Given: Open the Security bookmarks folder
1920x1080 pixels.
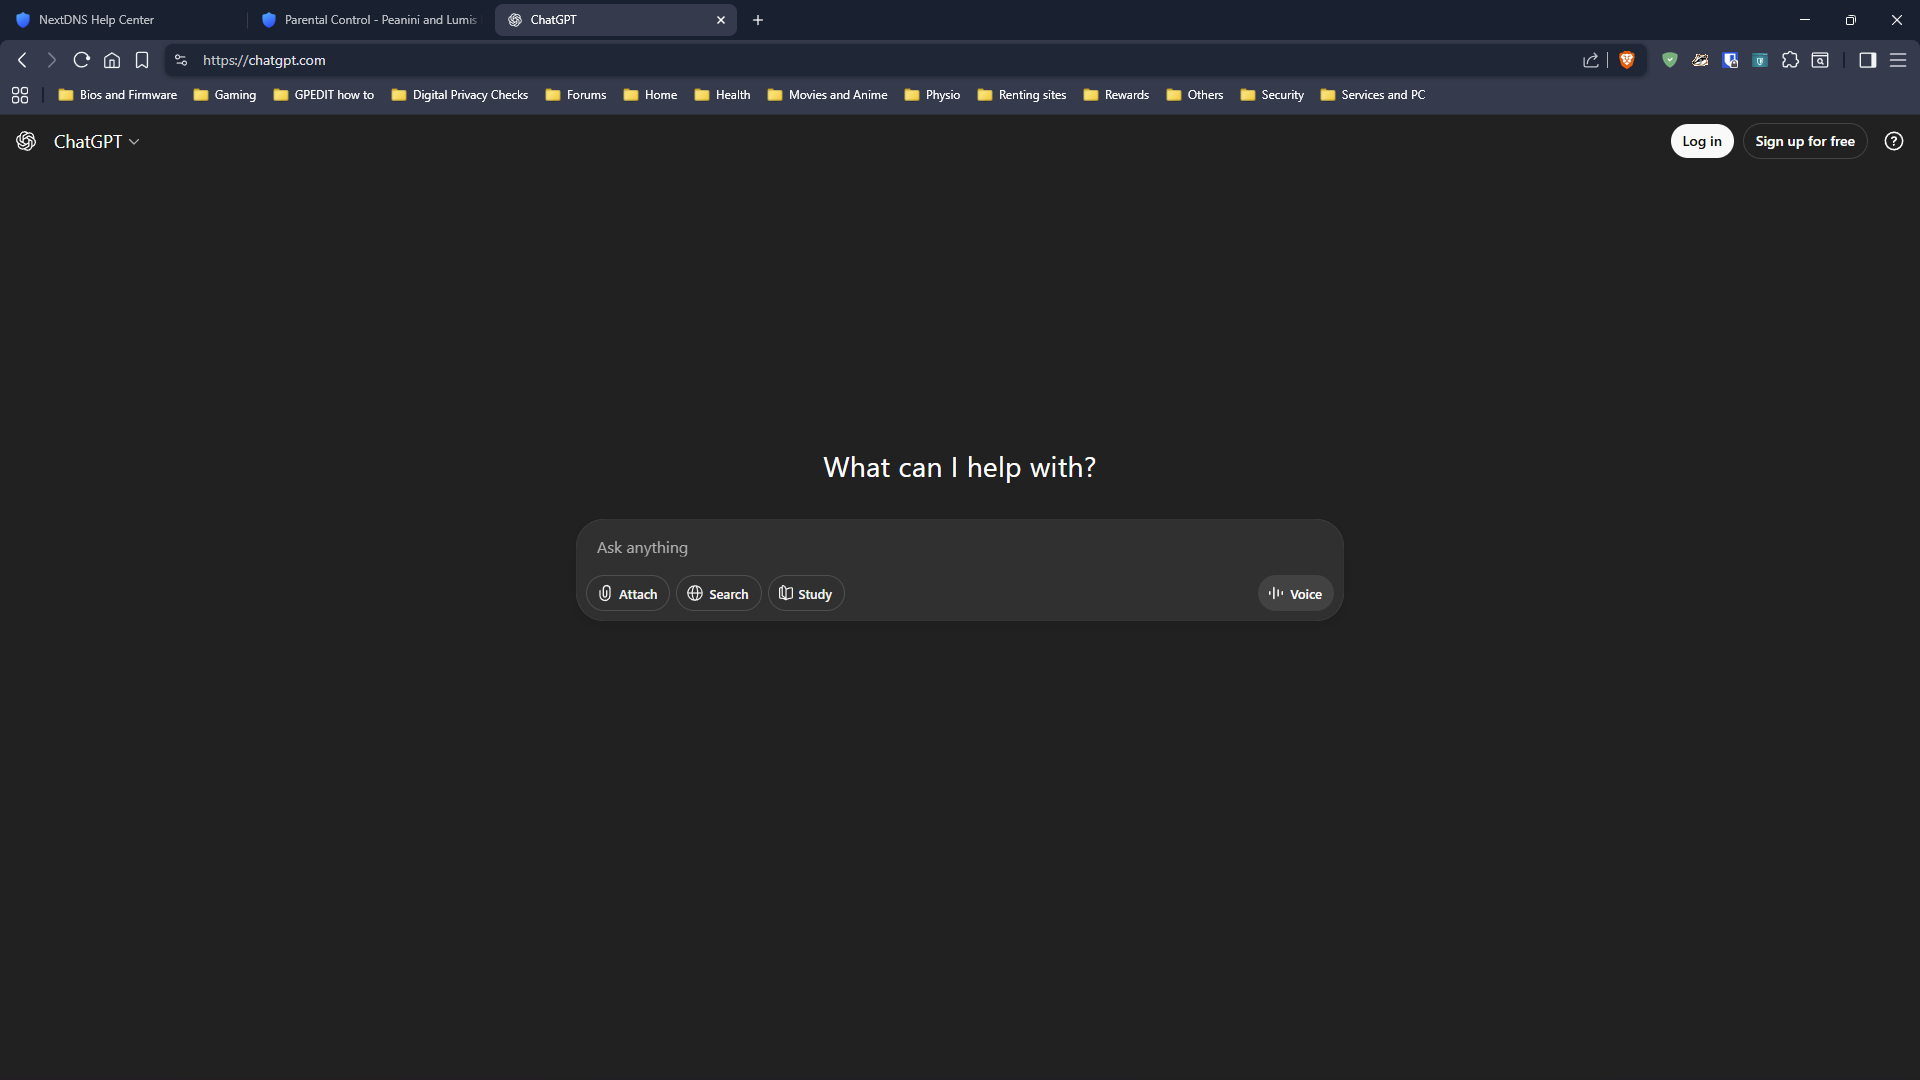Looking at the screenshot, I should click(x=1272, y=95).
